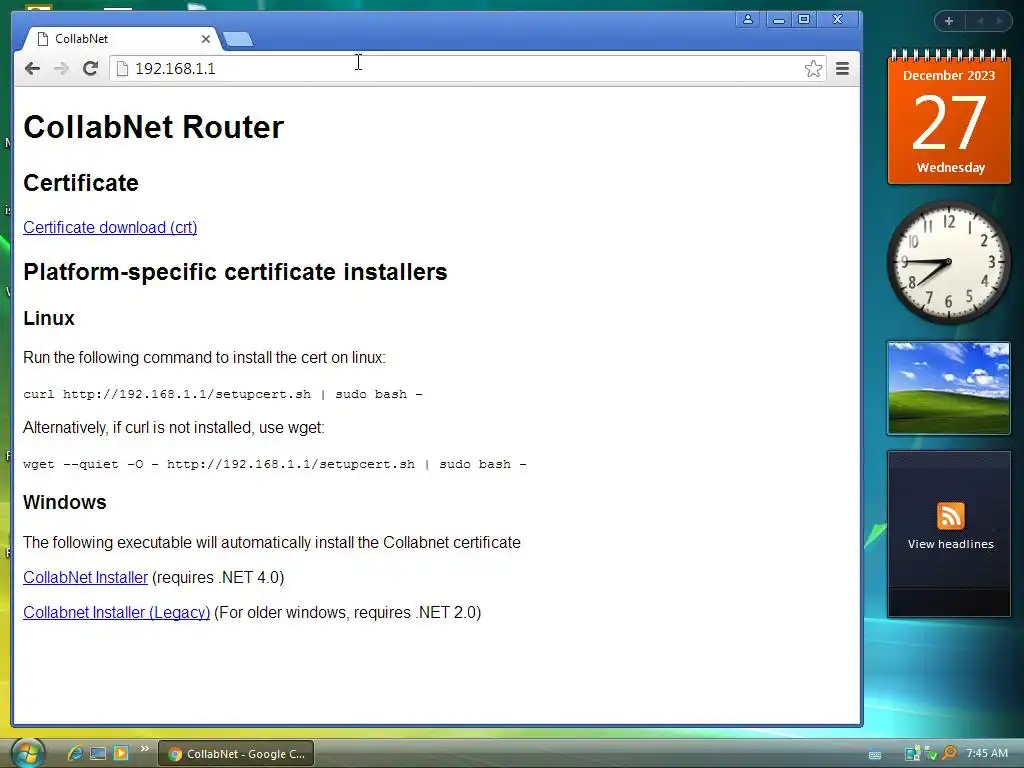Click the Windows section heading
The image size is (1024, 768).
click(65, 502)
